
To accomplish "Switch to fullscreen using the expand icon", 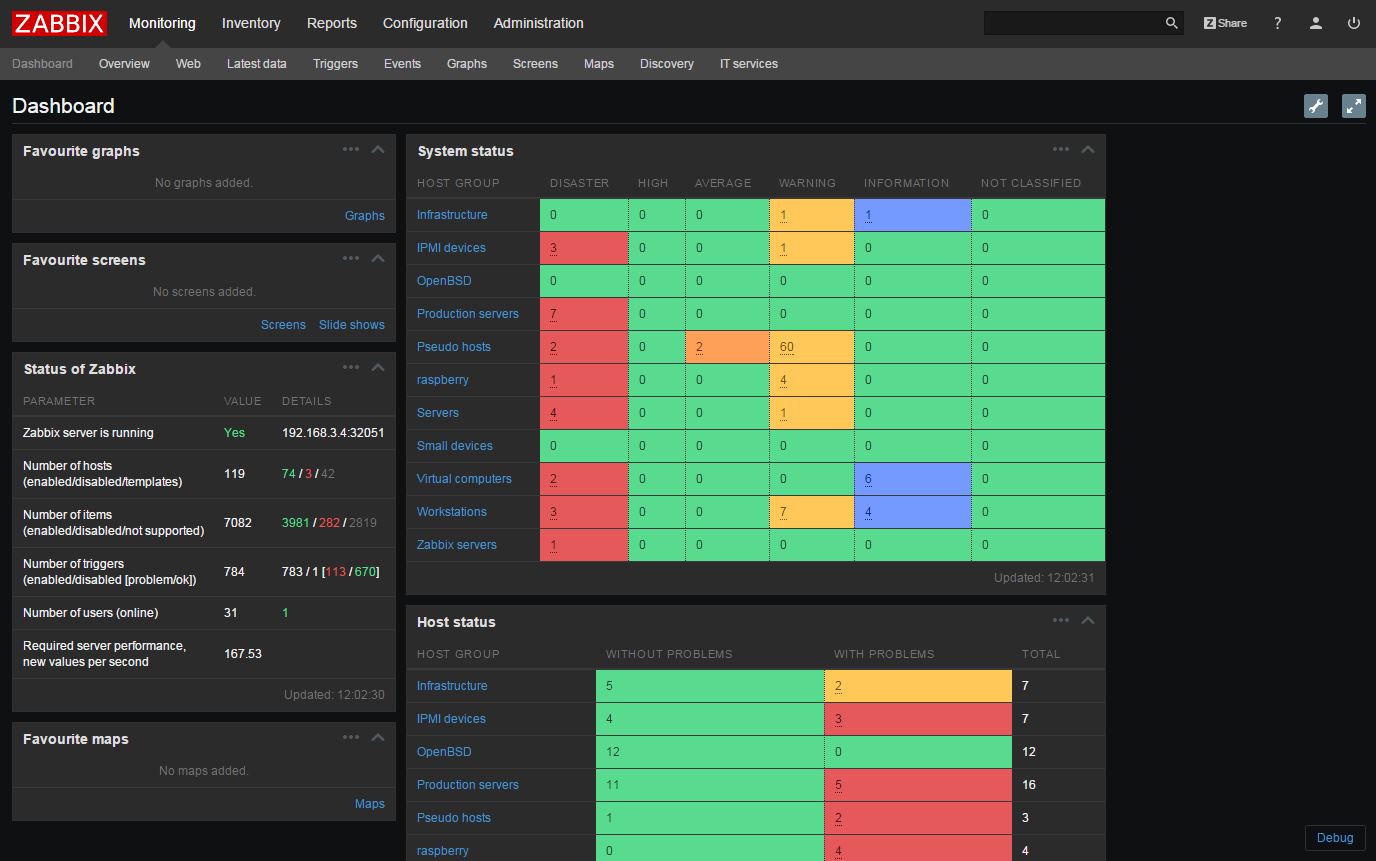I will [1354, 105].
